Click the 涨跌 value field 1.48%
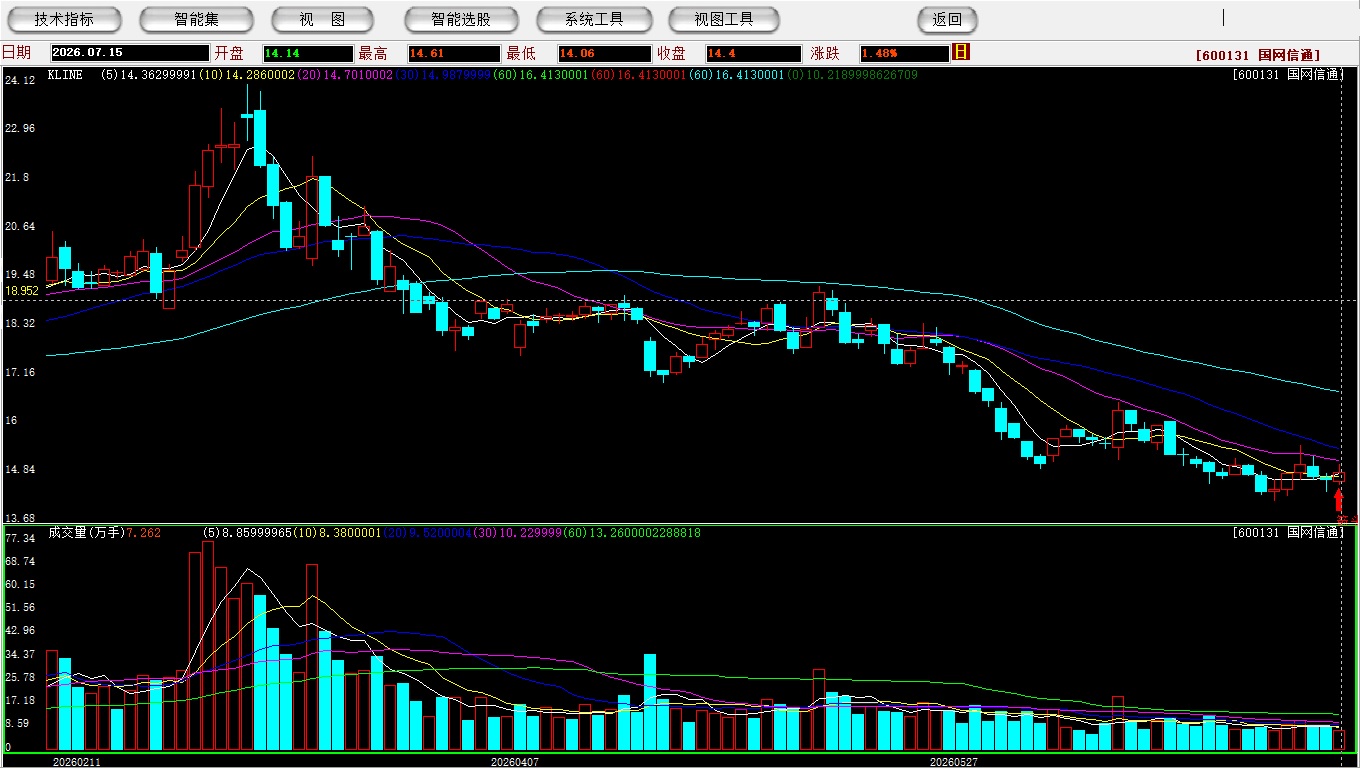 [x=904, y=53]
